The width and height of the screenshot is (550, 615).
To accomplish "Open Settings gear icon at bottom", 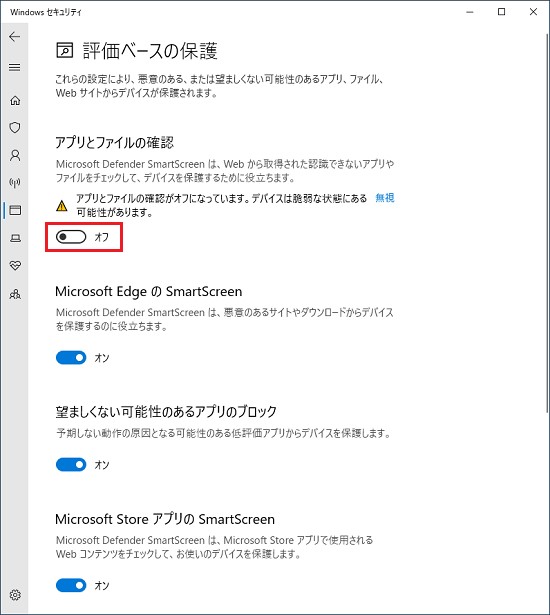I will 15,595.
